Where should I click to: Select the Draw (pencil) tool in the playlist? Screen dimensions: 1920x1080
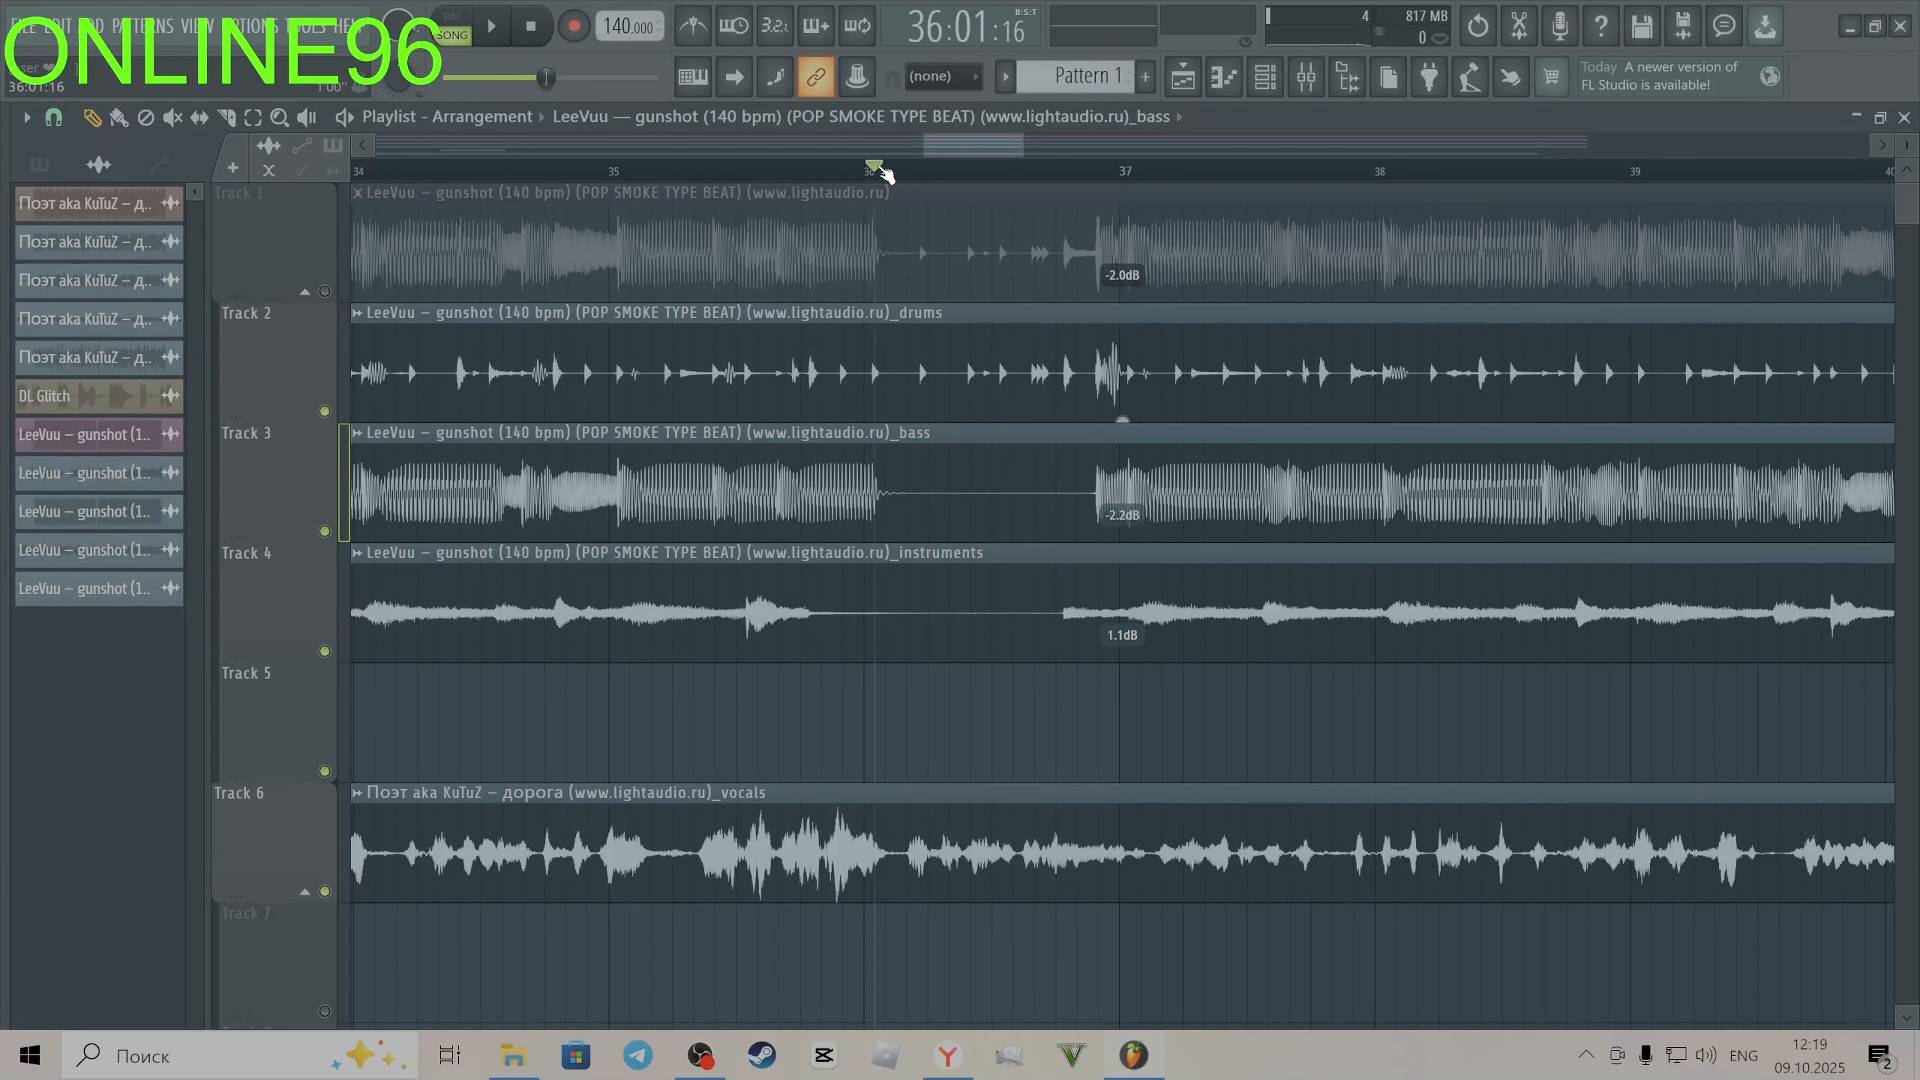click(x=92, y=117)
